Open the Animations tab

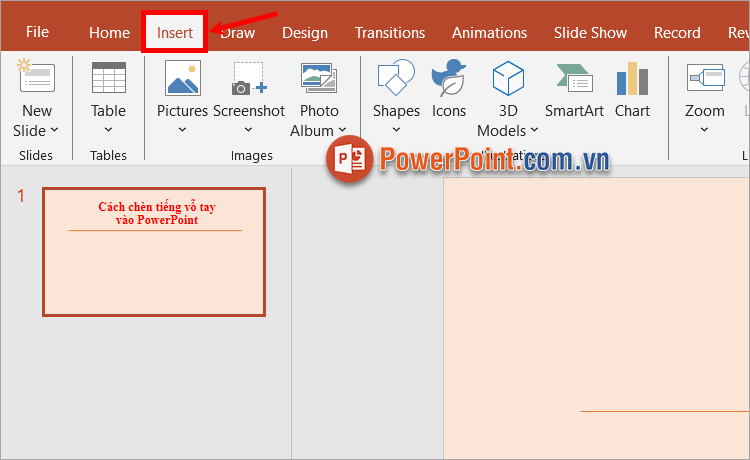(x=489, y=33)
